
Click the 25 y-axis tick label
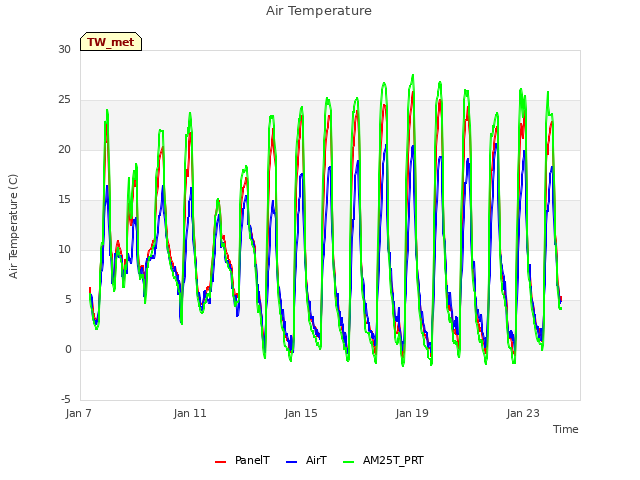pos(64,100)
